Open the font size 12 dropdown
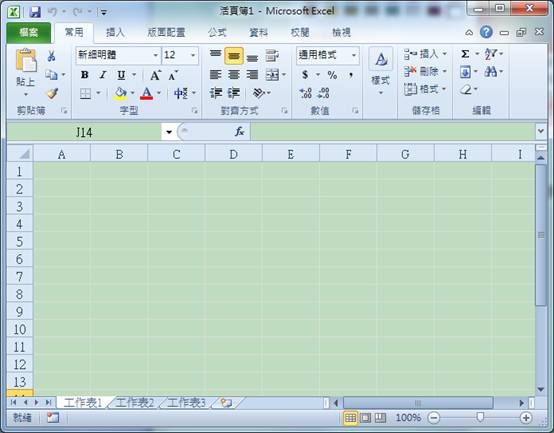554x433 pixels. pyautogui.click(x=193, y=55)
